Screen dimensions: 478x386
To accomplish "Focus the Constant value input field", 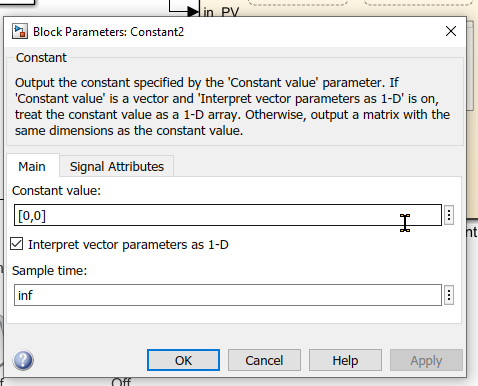I will pyautogui.click(x=228, y=215).
